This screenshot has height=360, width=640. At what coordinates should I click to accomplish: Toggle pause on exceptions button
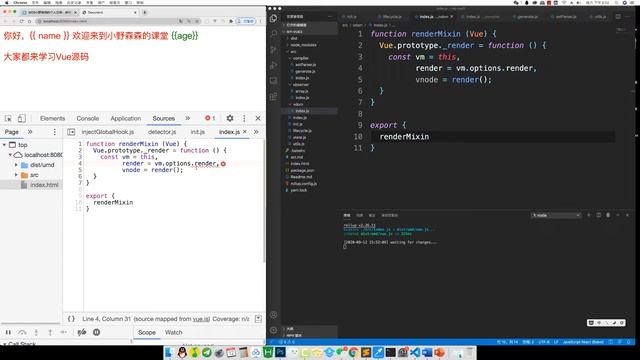tap(96, 332)
